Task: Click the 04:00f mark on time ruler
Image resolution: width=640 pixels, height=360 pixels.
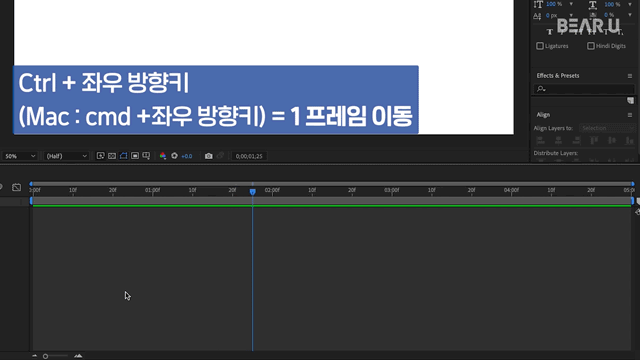Action: [511, 190]
